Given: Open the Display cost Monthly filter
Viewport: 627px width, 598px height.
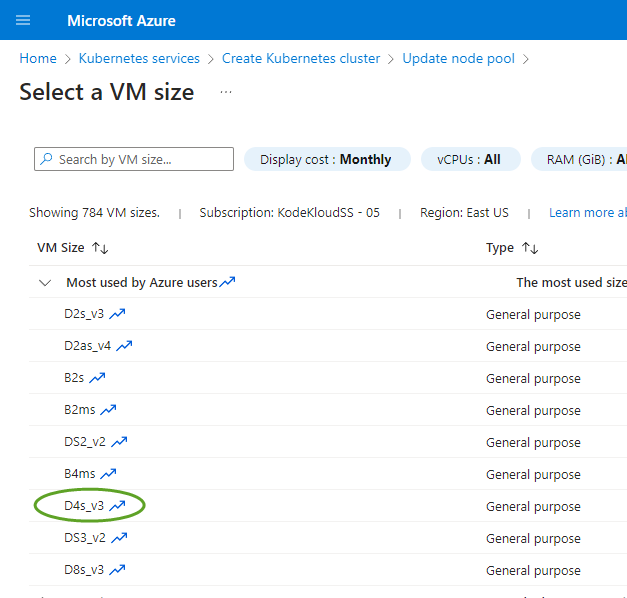Looking at the screenshot, I should [326, 159].
